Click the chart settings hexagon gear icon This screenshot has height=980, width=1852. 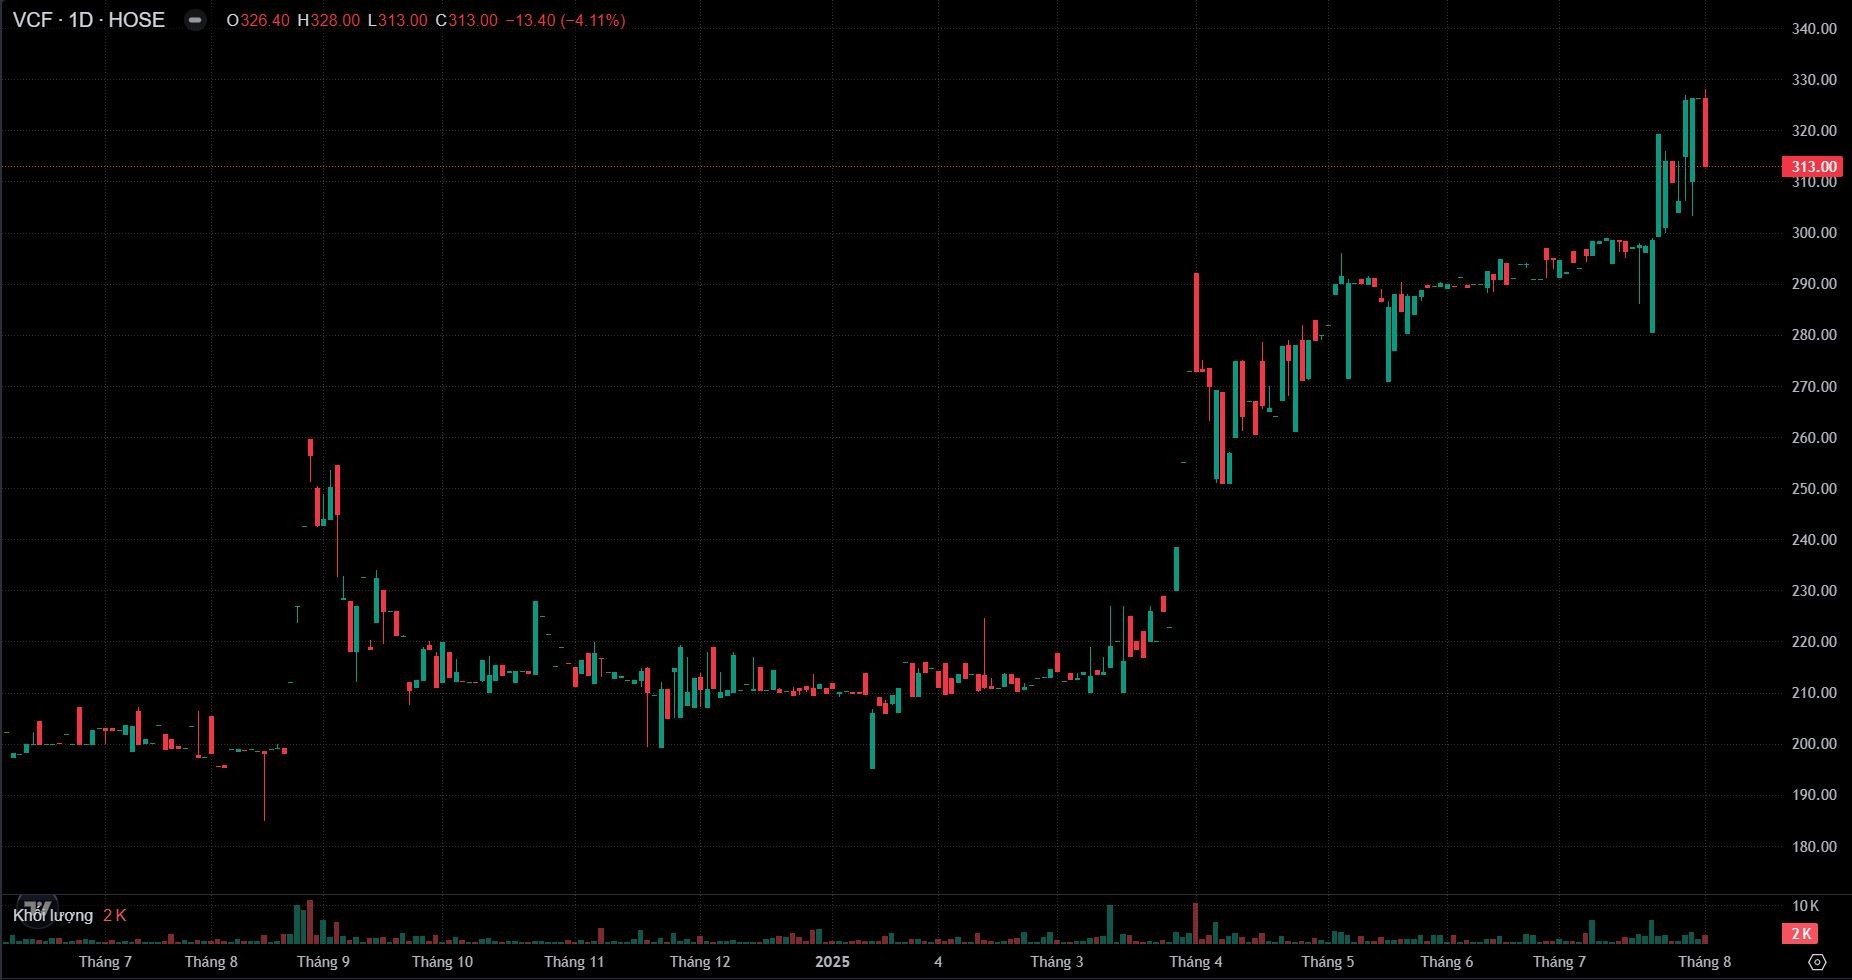coord(1818,962)
